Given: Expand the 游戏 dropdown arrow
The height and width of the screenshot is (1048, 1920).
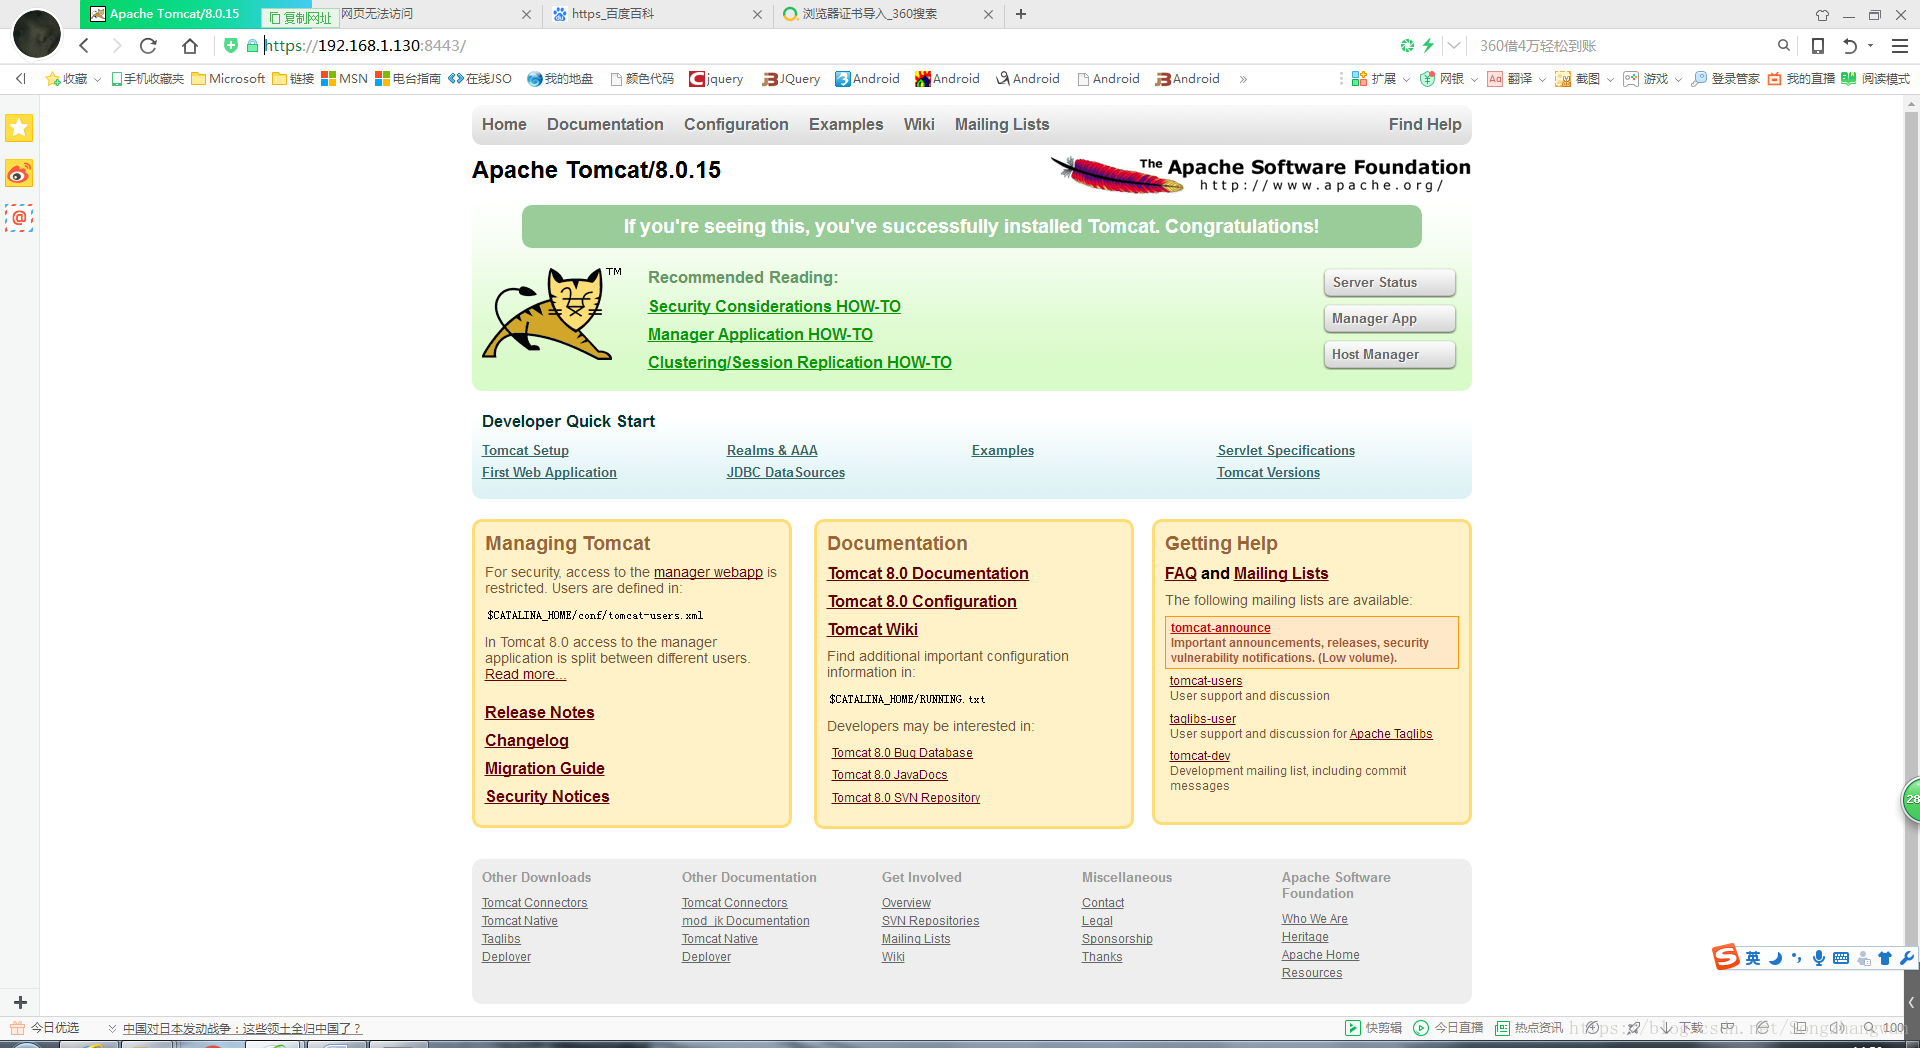Looking at the screenshot, I should click(x=1677, y=79).
